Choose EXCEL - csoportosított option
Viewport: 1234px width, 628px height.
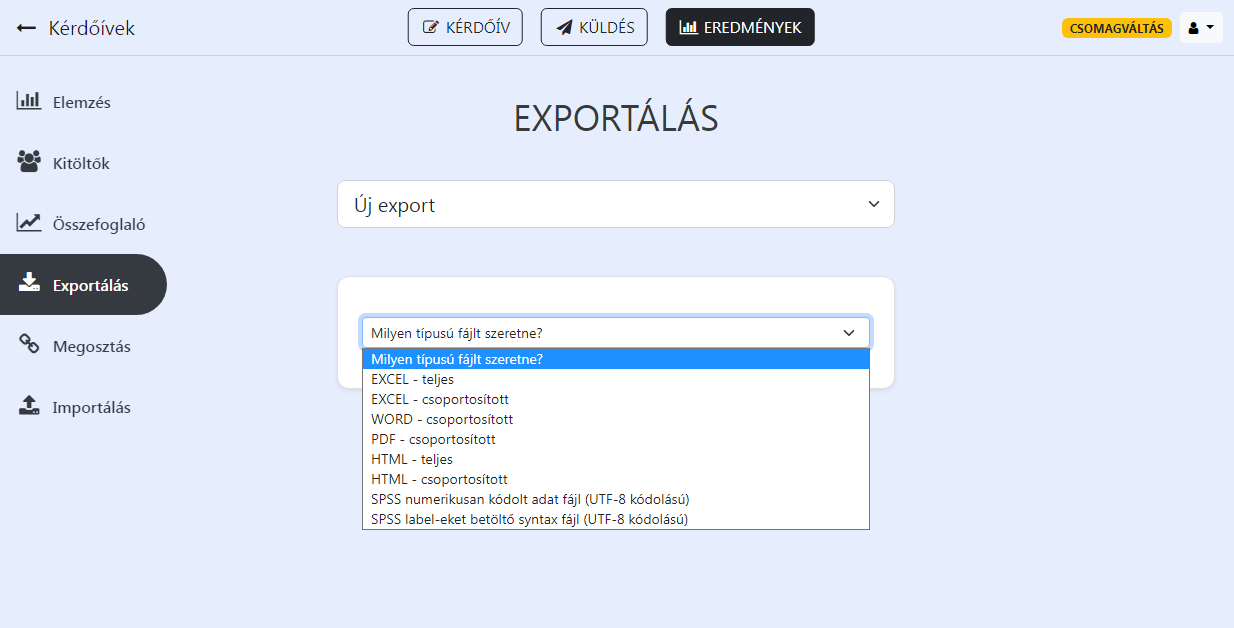616,399
